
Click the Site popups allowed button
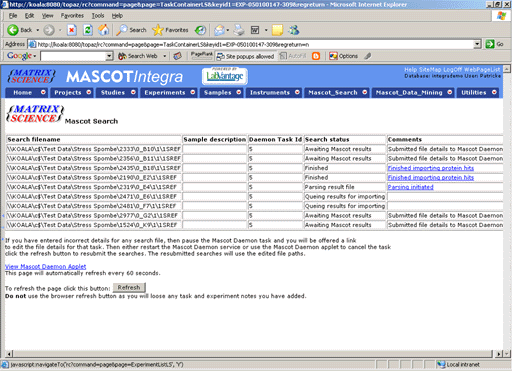click(245, 56)
